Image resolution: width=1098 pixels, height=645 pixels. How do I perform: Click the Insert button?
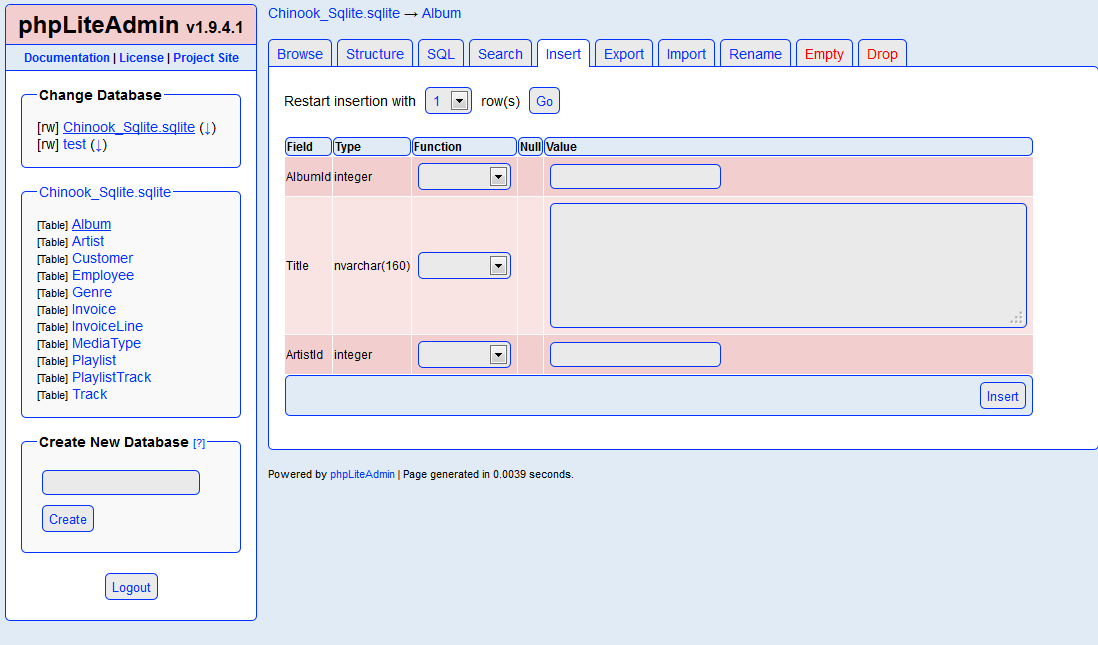(1002, 396)
